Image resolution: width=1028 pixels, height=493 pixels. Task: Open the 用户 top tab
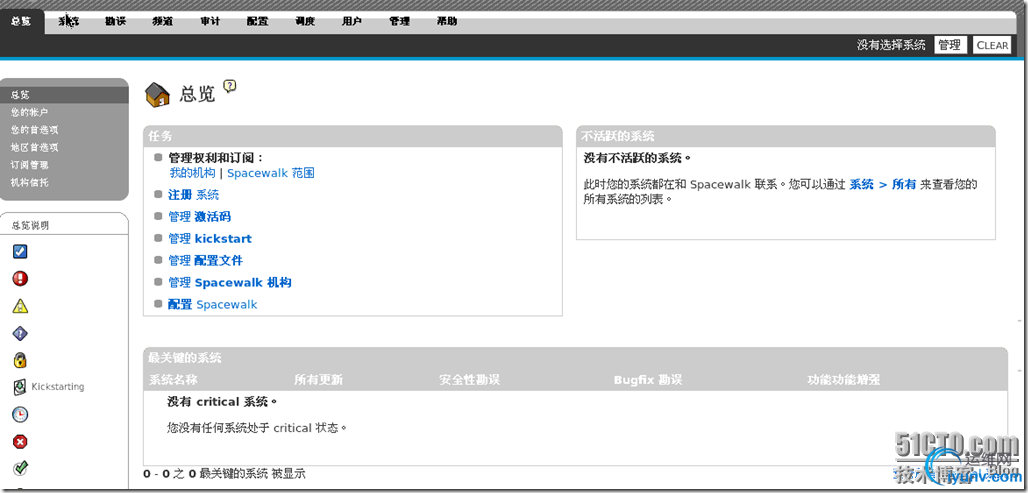point(352,21)
